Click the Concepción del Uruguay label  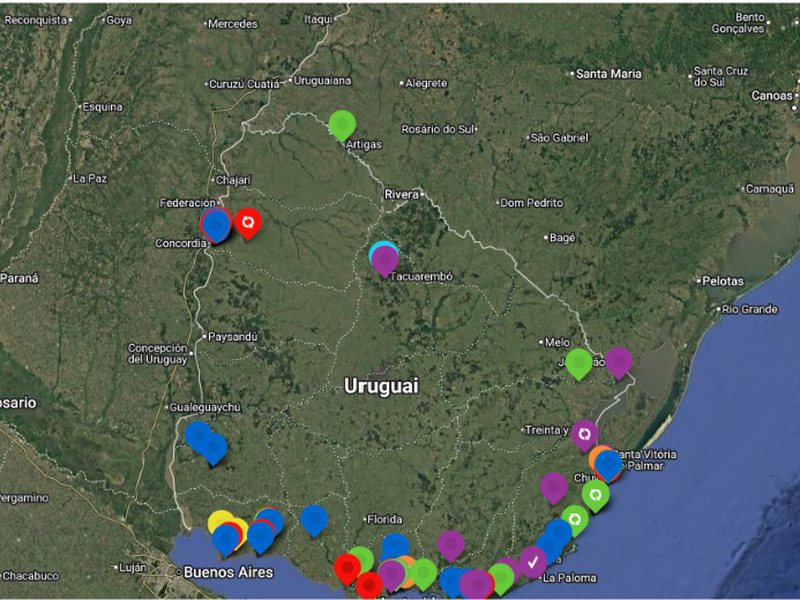click(x=158, y=354)
